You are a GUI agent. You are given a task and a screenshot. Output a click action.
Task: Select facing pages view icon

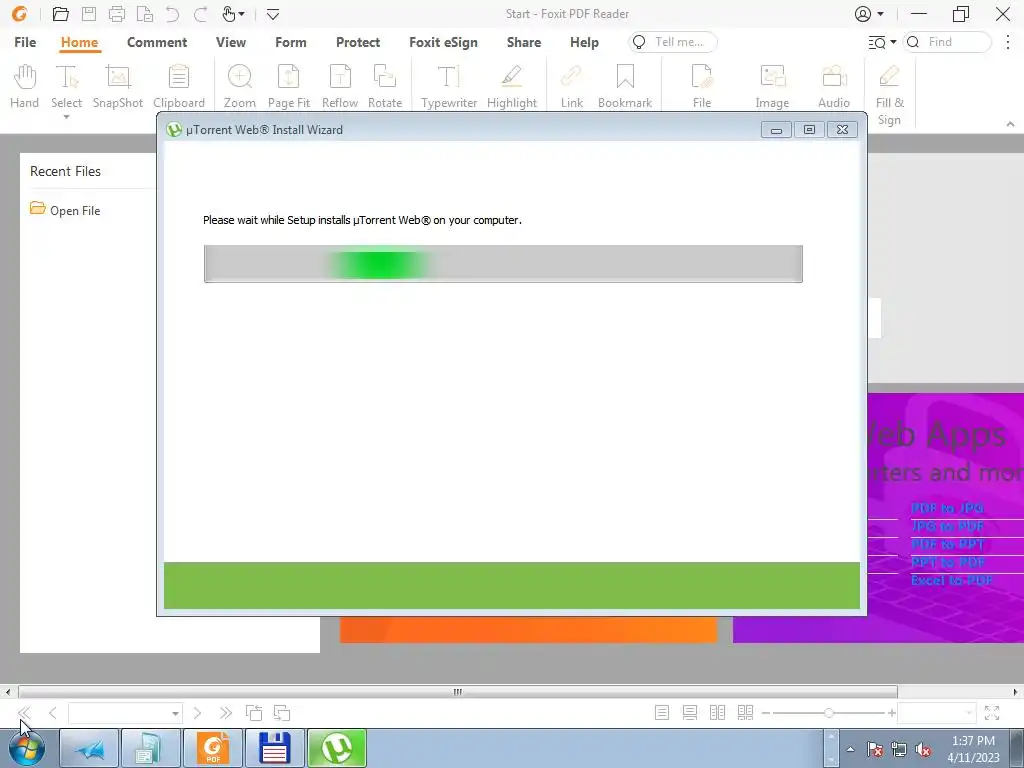coord(717,712)
